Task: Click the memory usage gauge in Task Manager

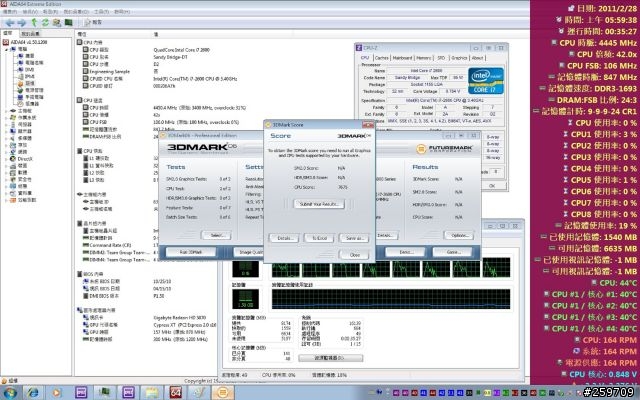Action: pyautogui.click(x=245, y=299)
